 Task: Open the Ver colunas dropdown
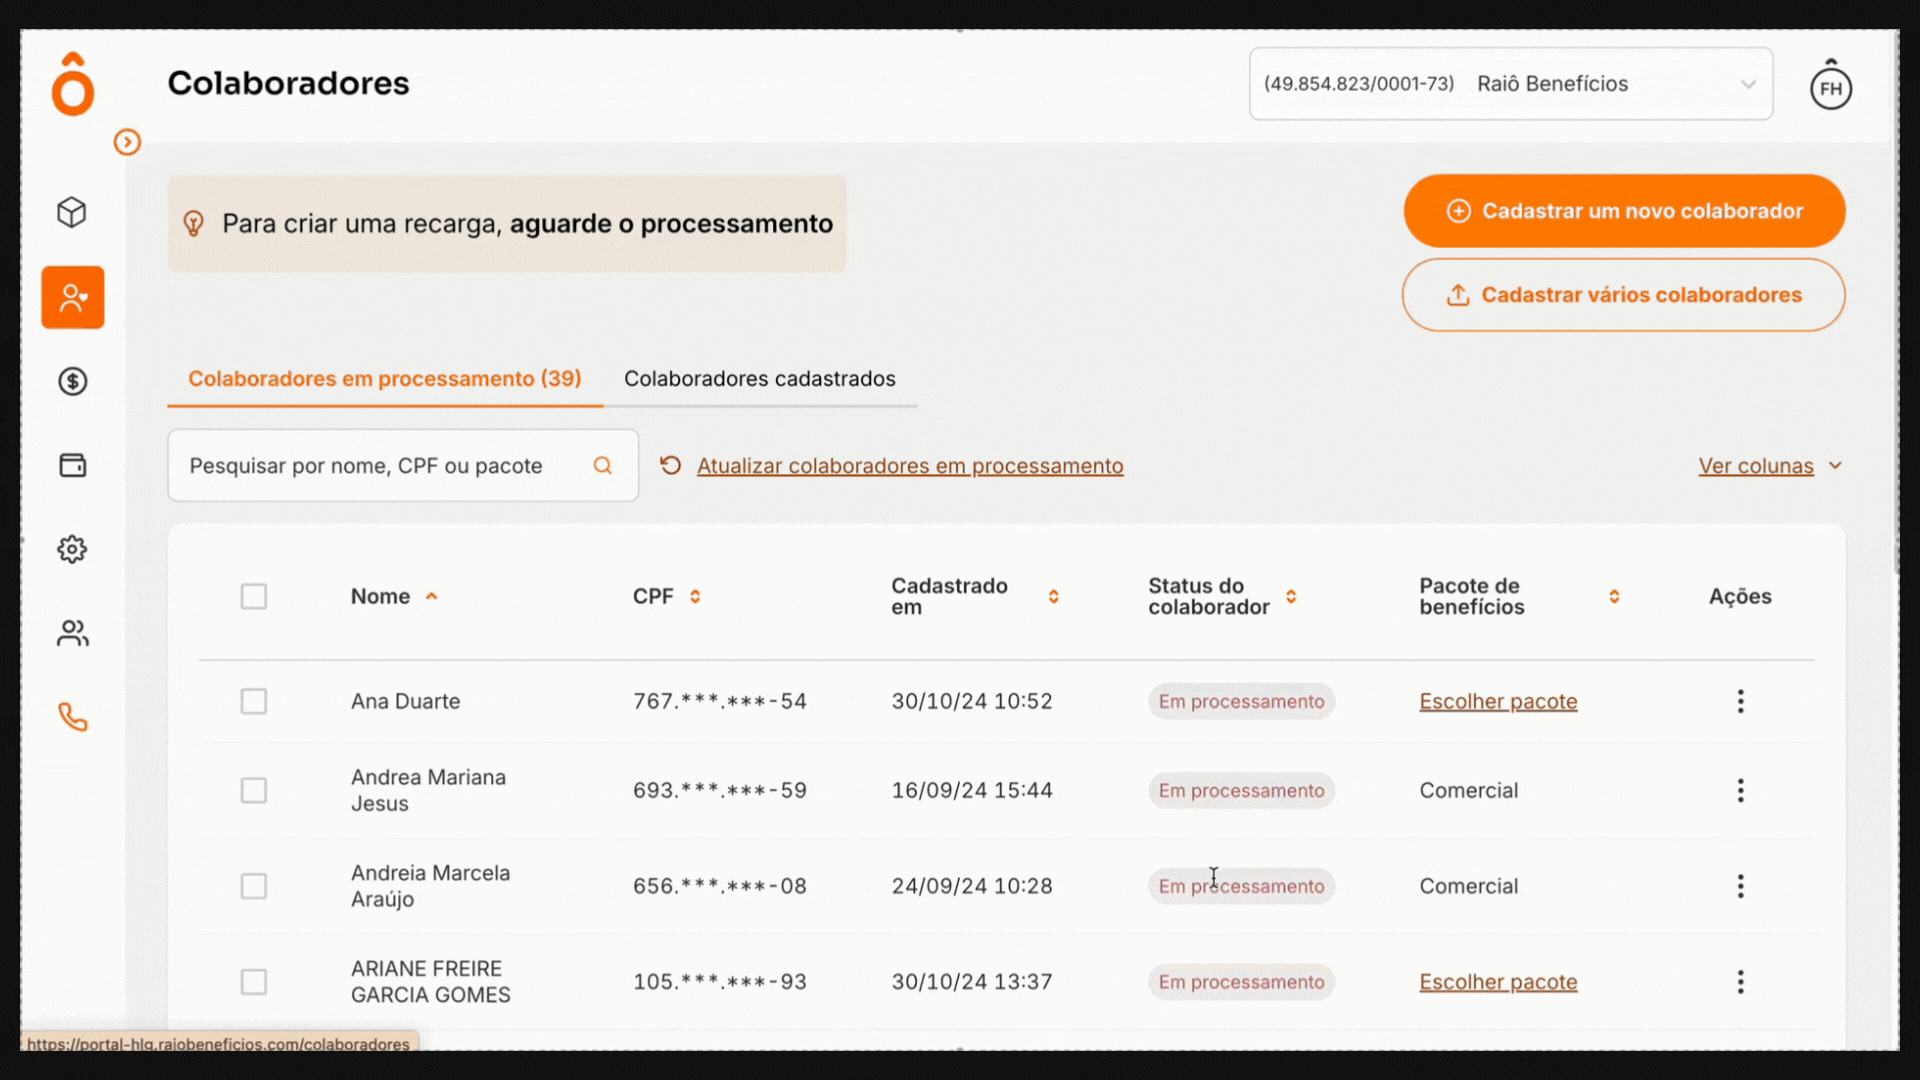click(1770, 465)
